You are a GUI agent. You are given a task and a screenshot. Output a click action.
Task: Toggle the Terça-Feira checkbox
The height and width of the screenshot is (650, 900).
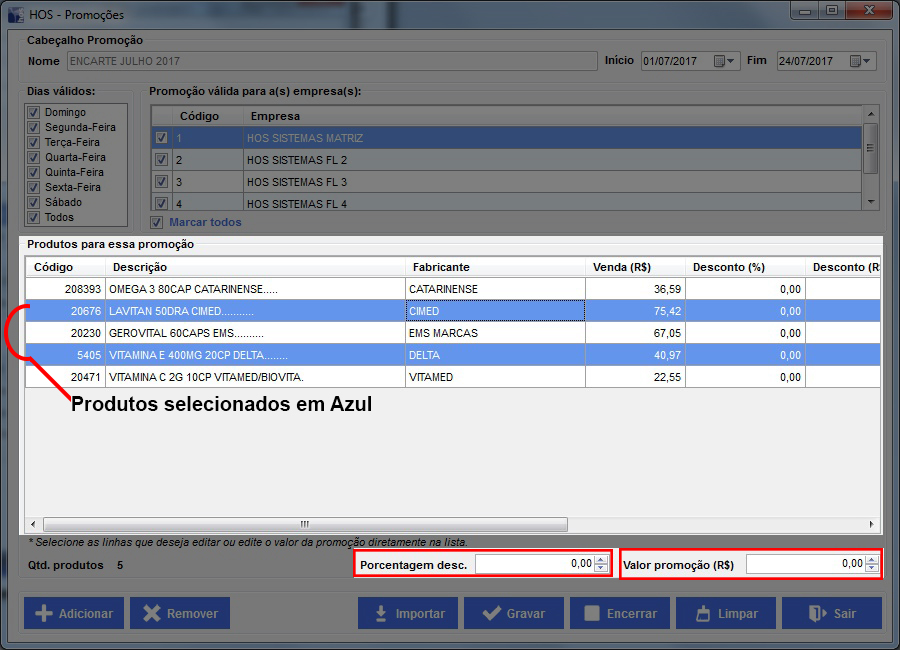33,142
